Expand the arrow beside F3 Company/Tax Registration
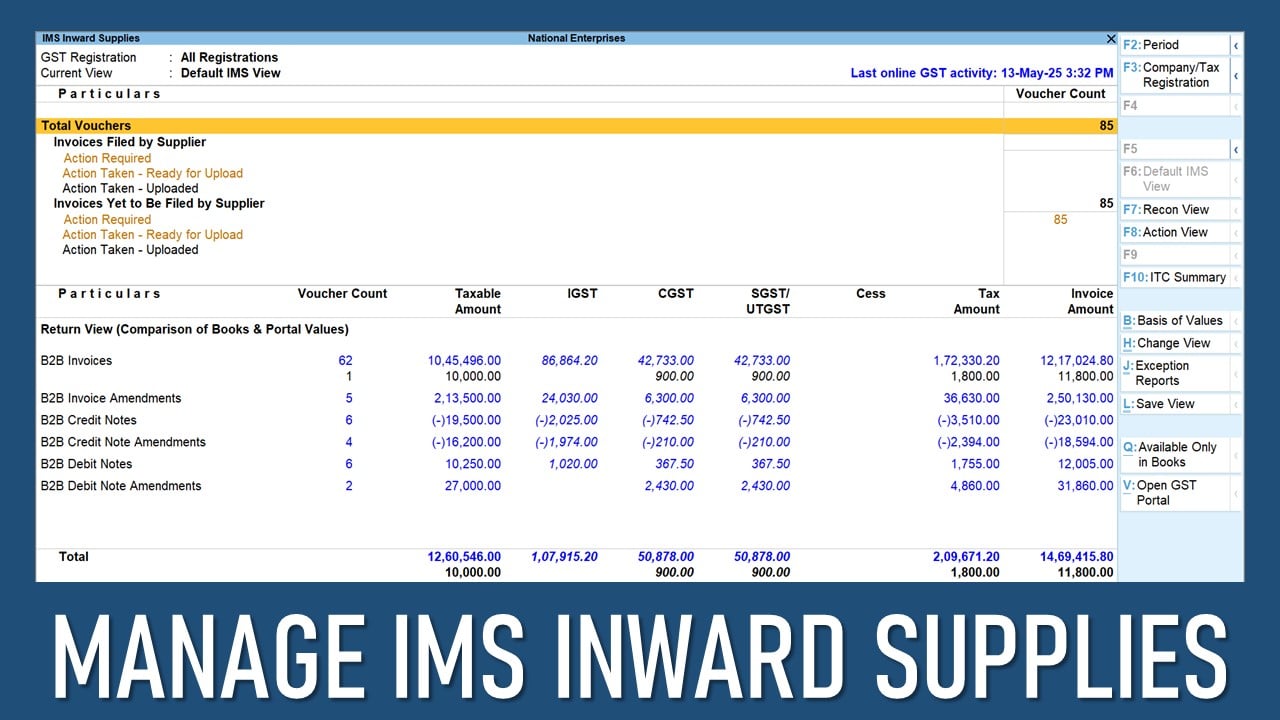 click(x=1236, y=75)
